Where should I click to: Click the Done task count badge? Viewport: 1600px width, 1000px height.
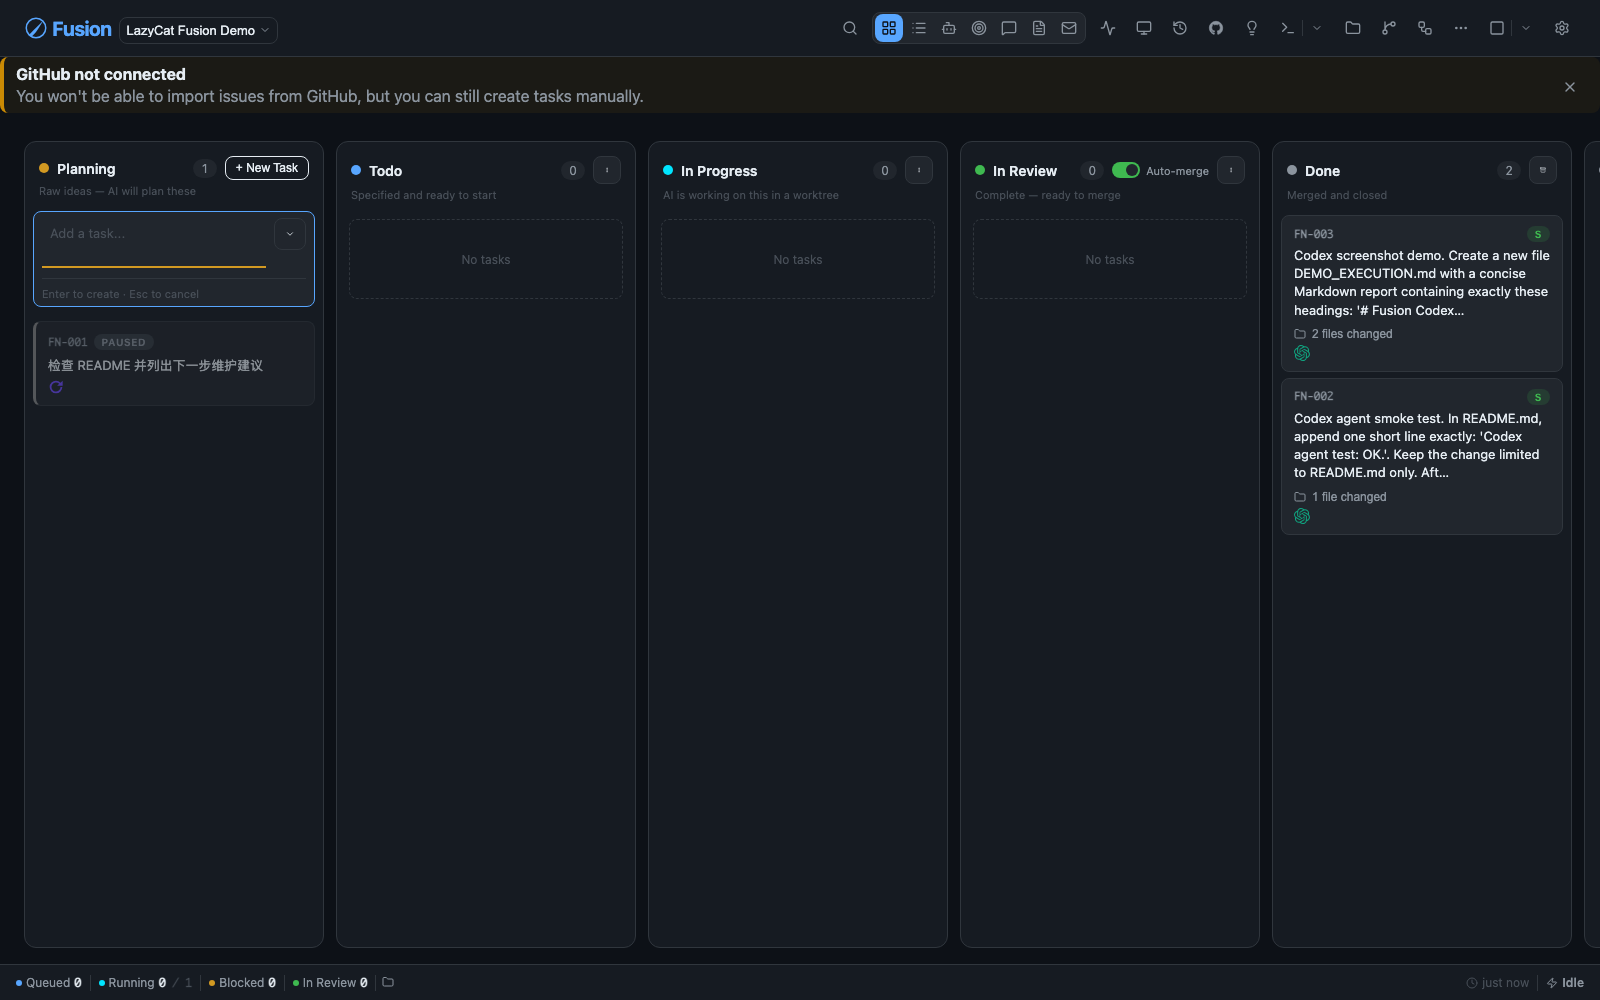click(x=1509, y=170)
